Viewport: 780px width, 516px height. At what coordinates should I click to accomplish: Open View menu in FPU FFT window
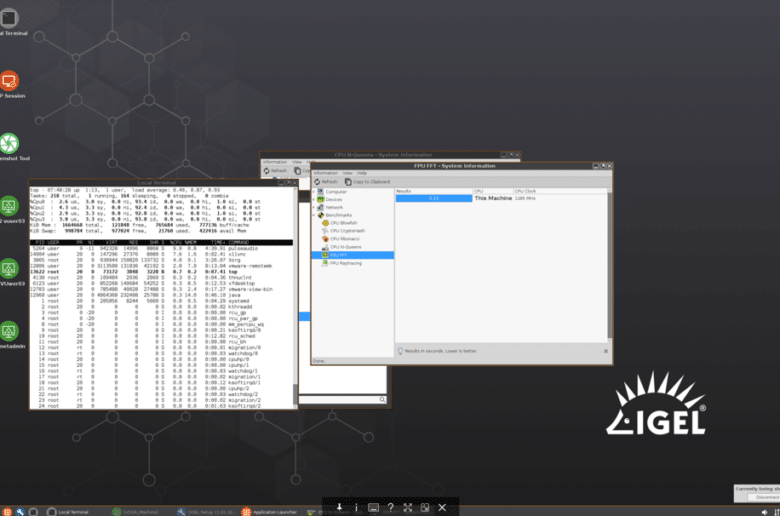coord(347,173)
